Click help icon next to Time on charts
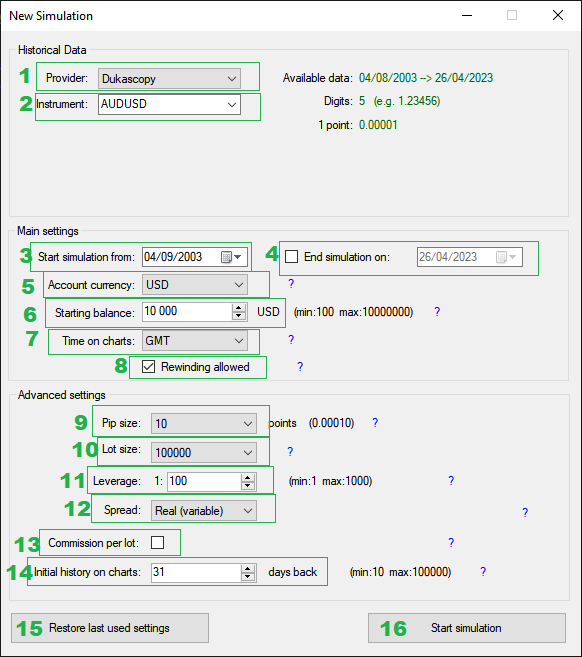The image size is (582, 657). 291,340
